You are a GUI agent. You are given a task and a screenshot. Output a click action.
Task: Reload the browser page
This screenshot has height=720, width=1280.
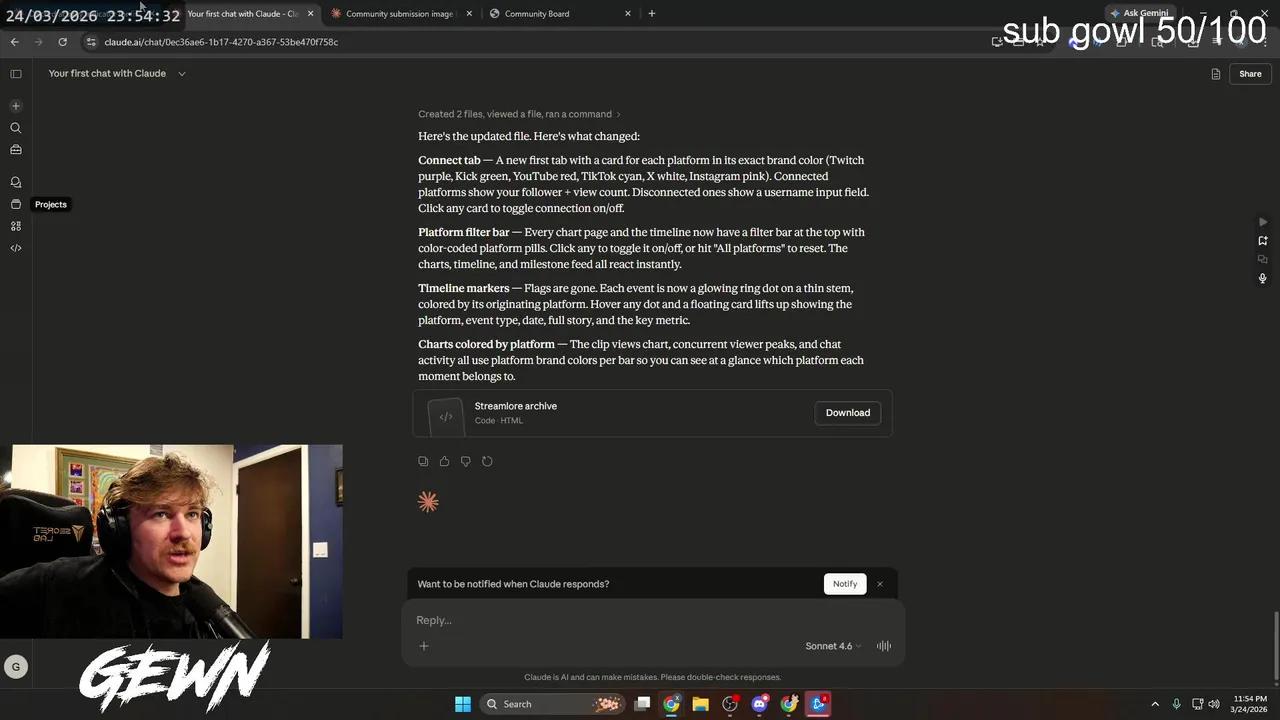pos(62,42)
